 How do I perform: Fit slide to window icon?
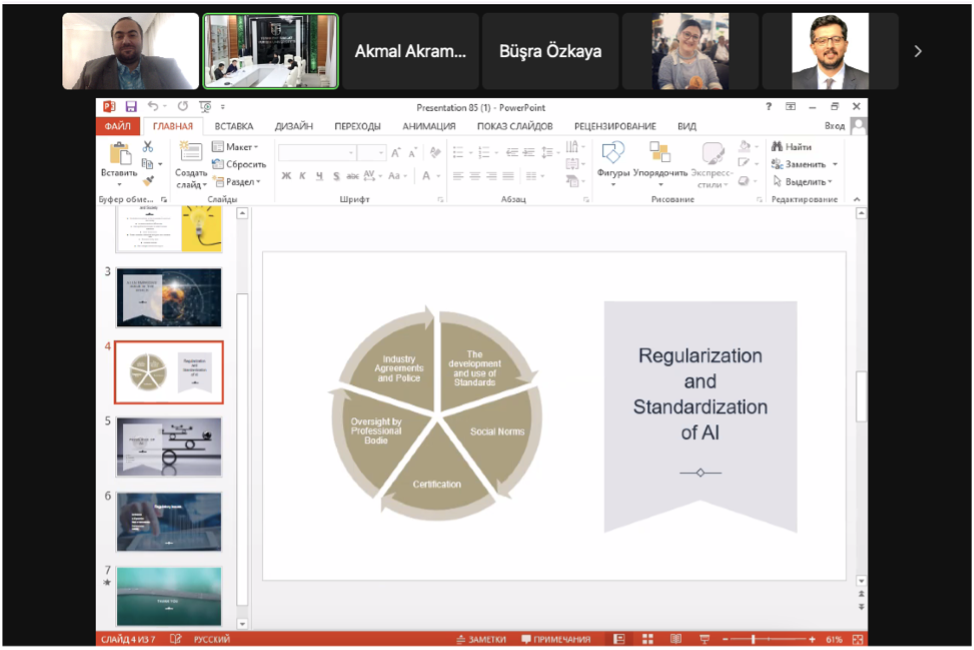859,639
